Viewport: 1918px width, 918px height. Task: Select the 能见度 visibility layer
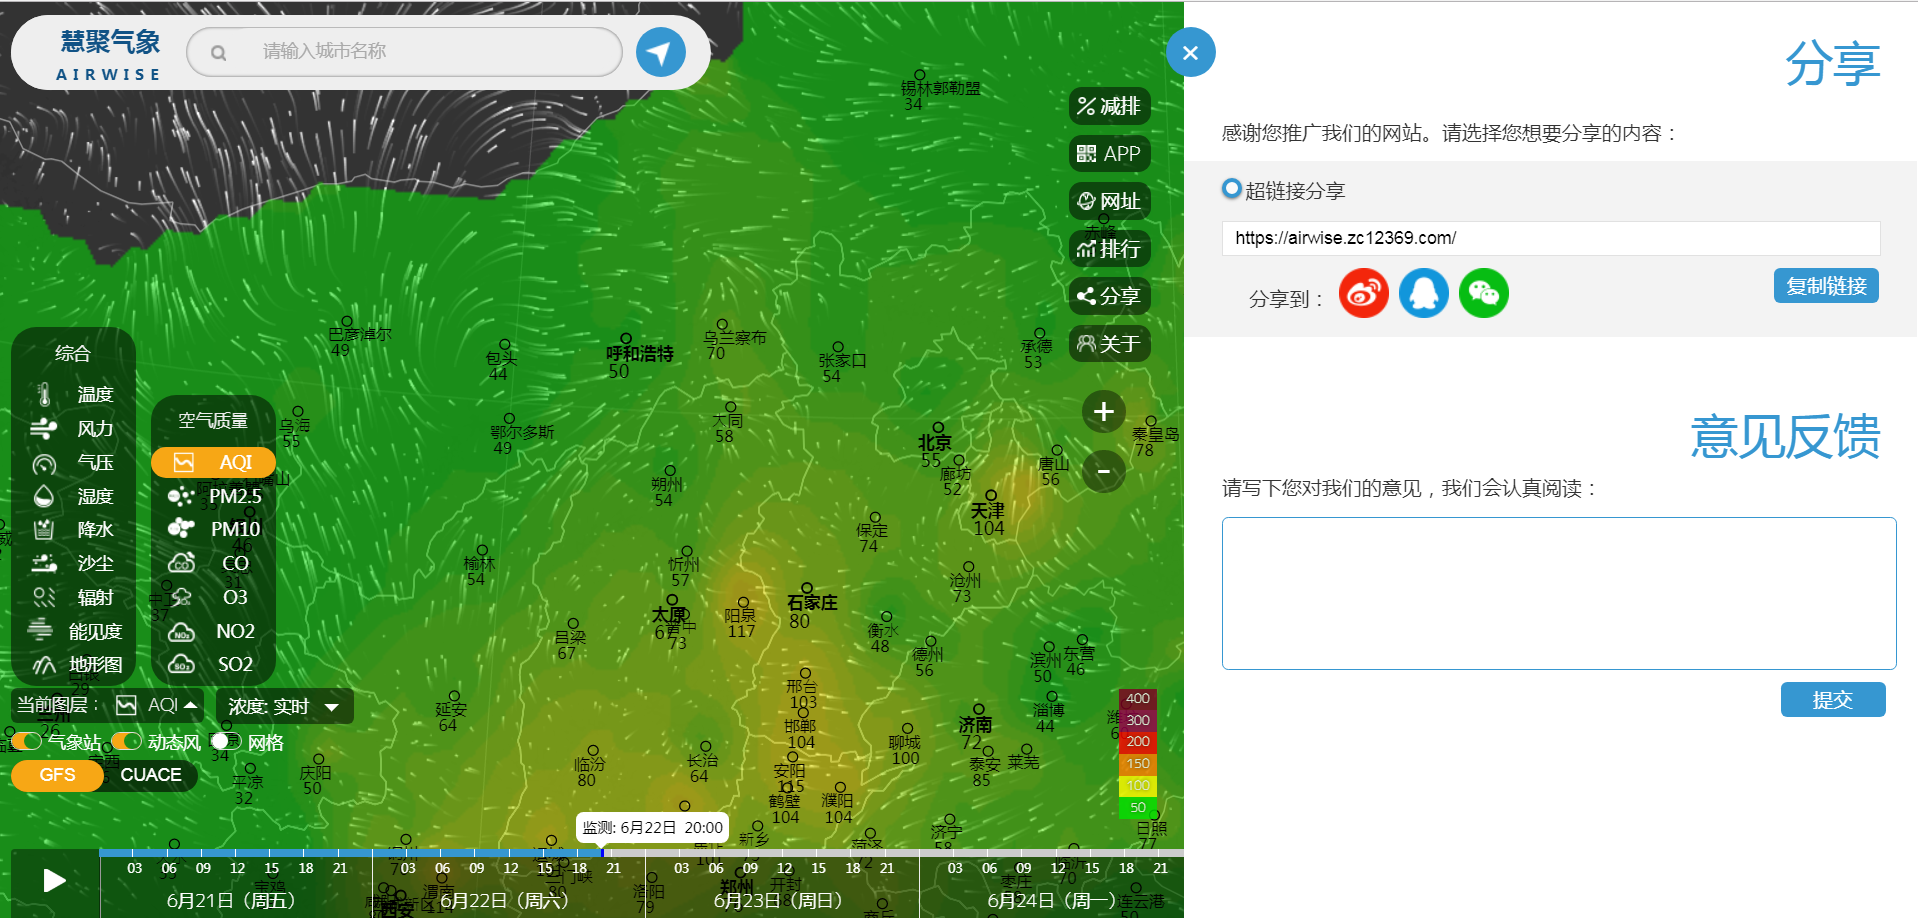click(74, 631)
